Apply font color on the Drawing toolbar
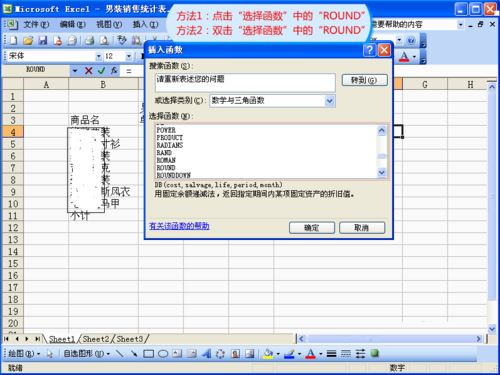 [x=310, y=354]
